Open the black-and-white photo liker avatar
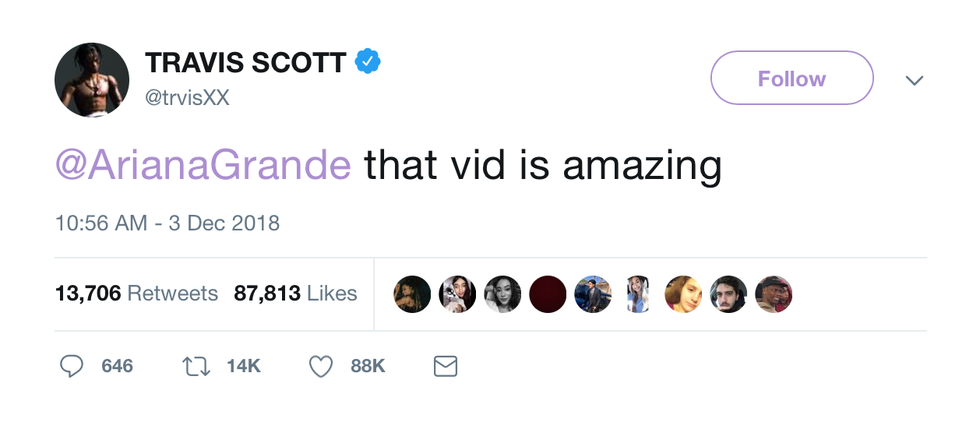 coord(503,294)
